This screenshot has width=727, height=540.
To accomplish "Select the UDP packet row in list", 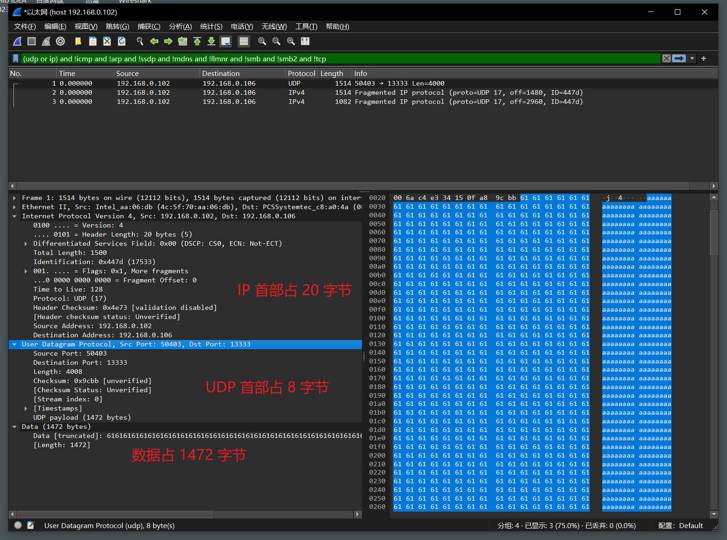I will click(x=200, y=84).
